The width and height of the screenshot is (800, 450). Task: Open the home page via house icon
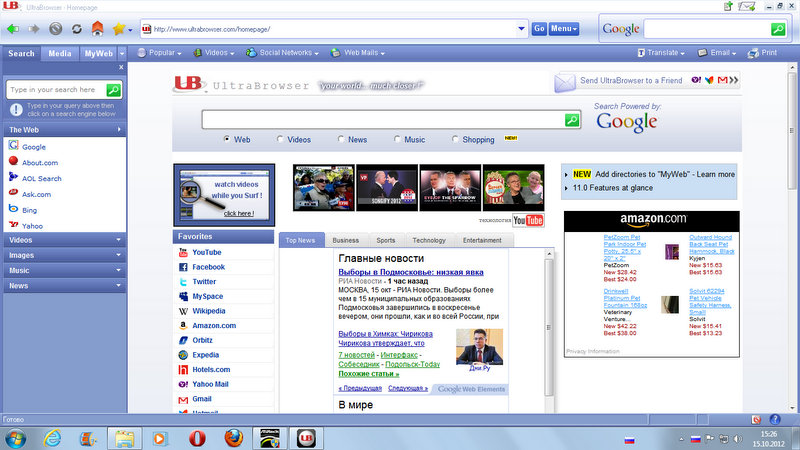(x=97, y=28)
